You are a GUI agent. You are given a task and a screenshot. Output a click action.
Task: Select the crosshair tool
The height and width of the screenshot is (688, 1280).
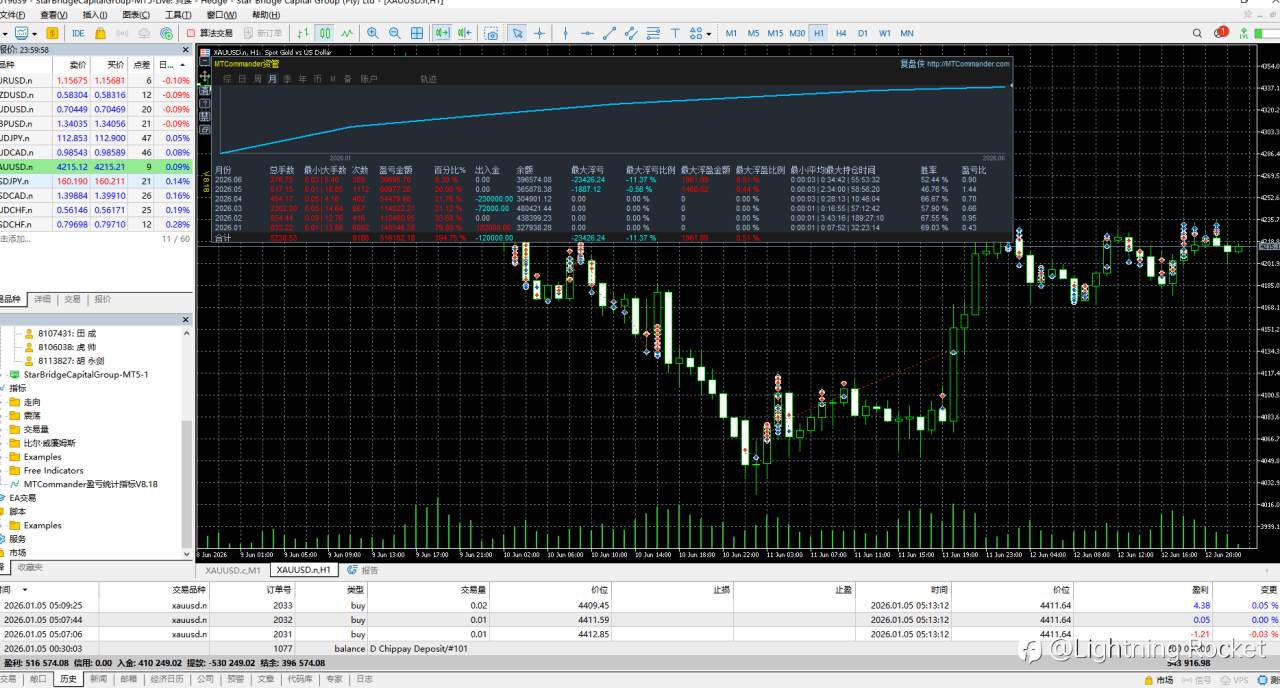(x=539, y=33)
